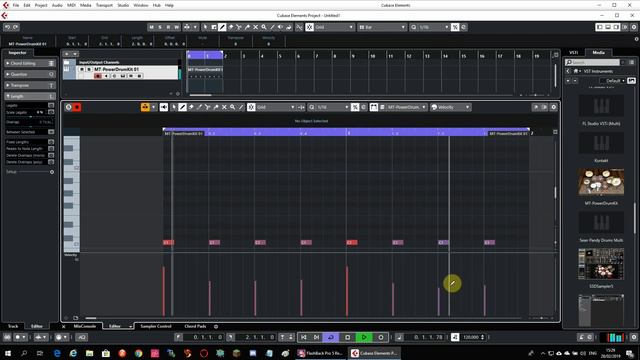Viewport: 640px width, 360px height.
Task: Click the transport Stop button
Action: click(x=348, y=337)
